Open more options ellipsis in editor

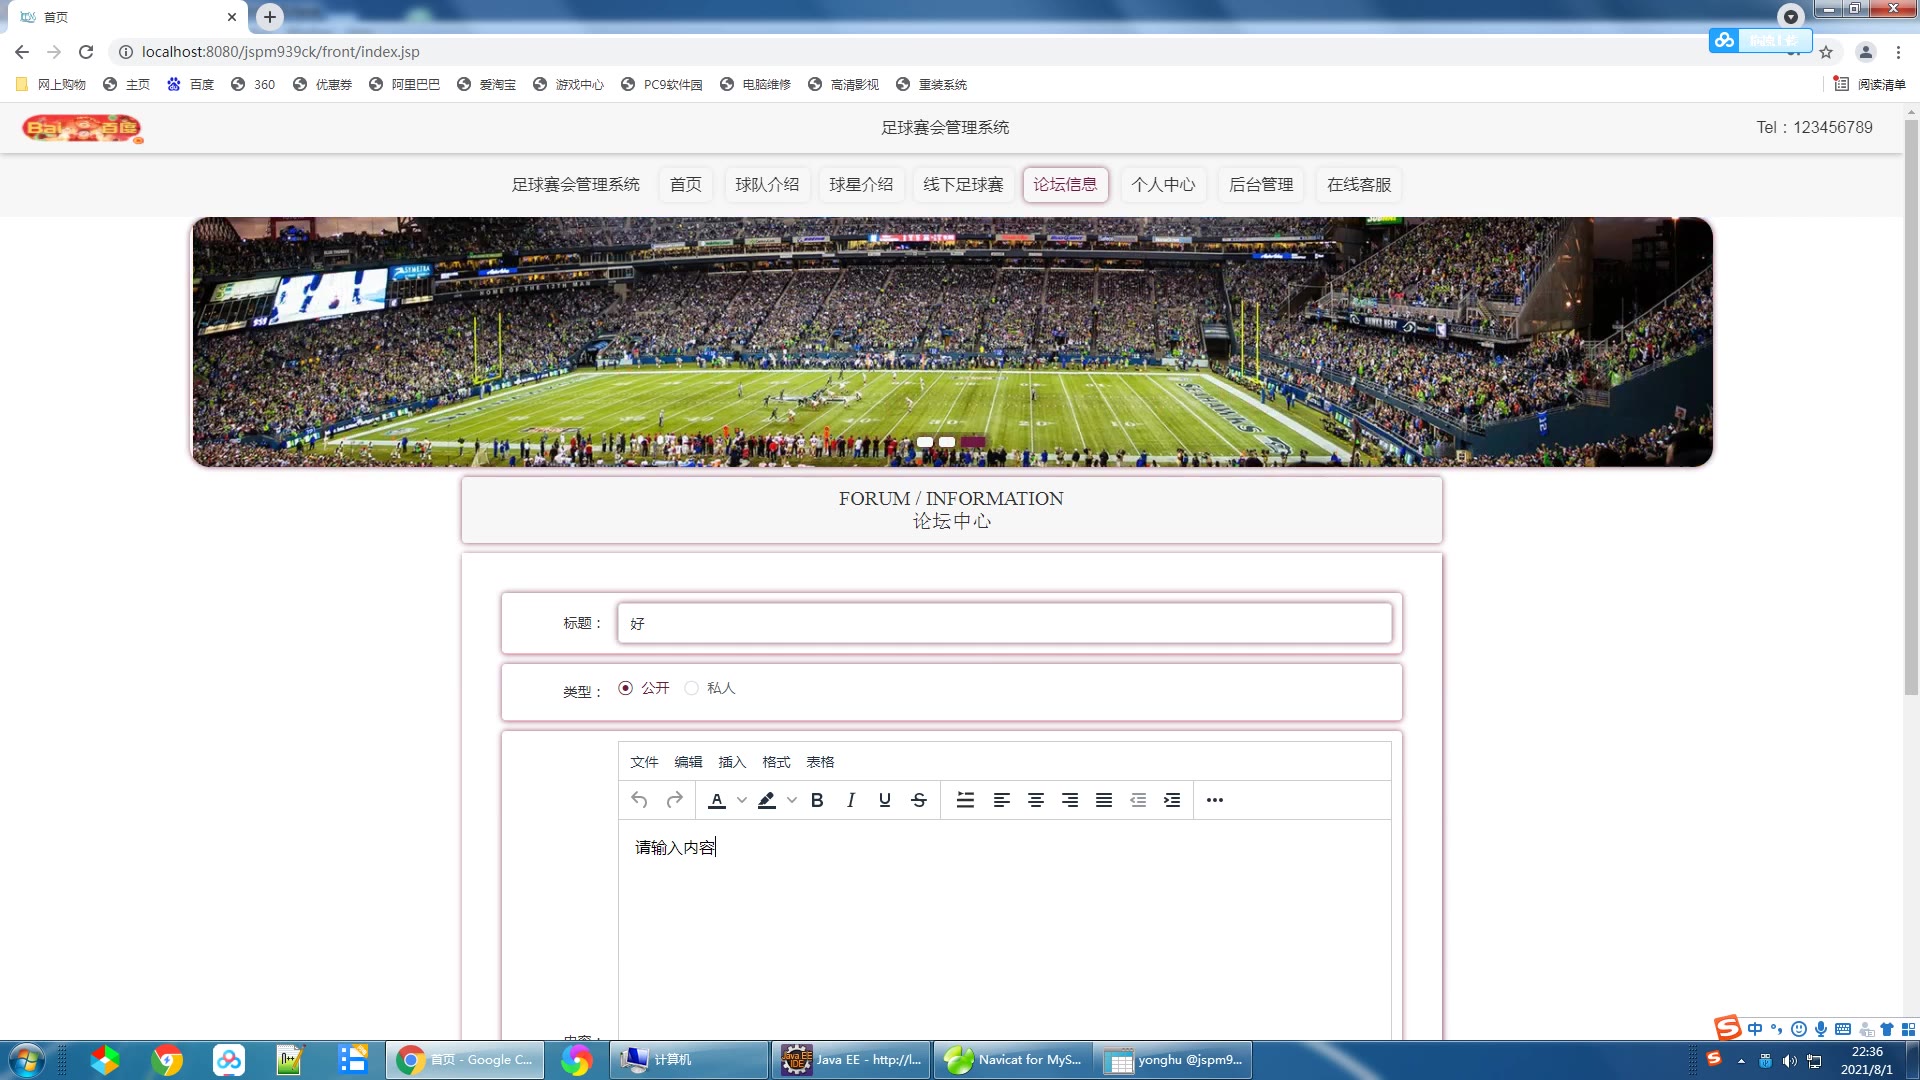(x=1215, y=800)
